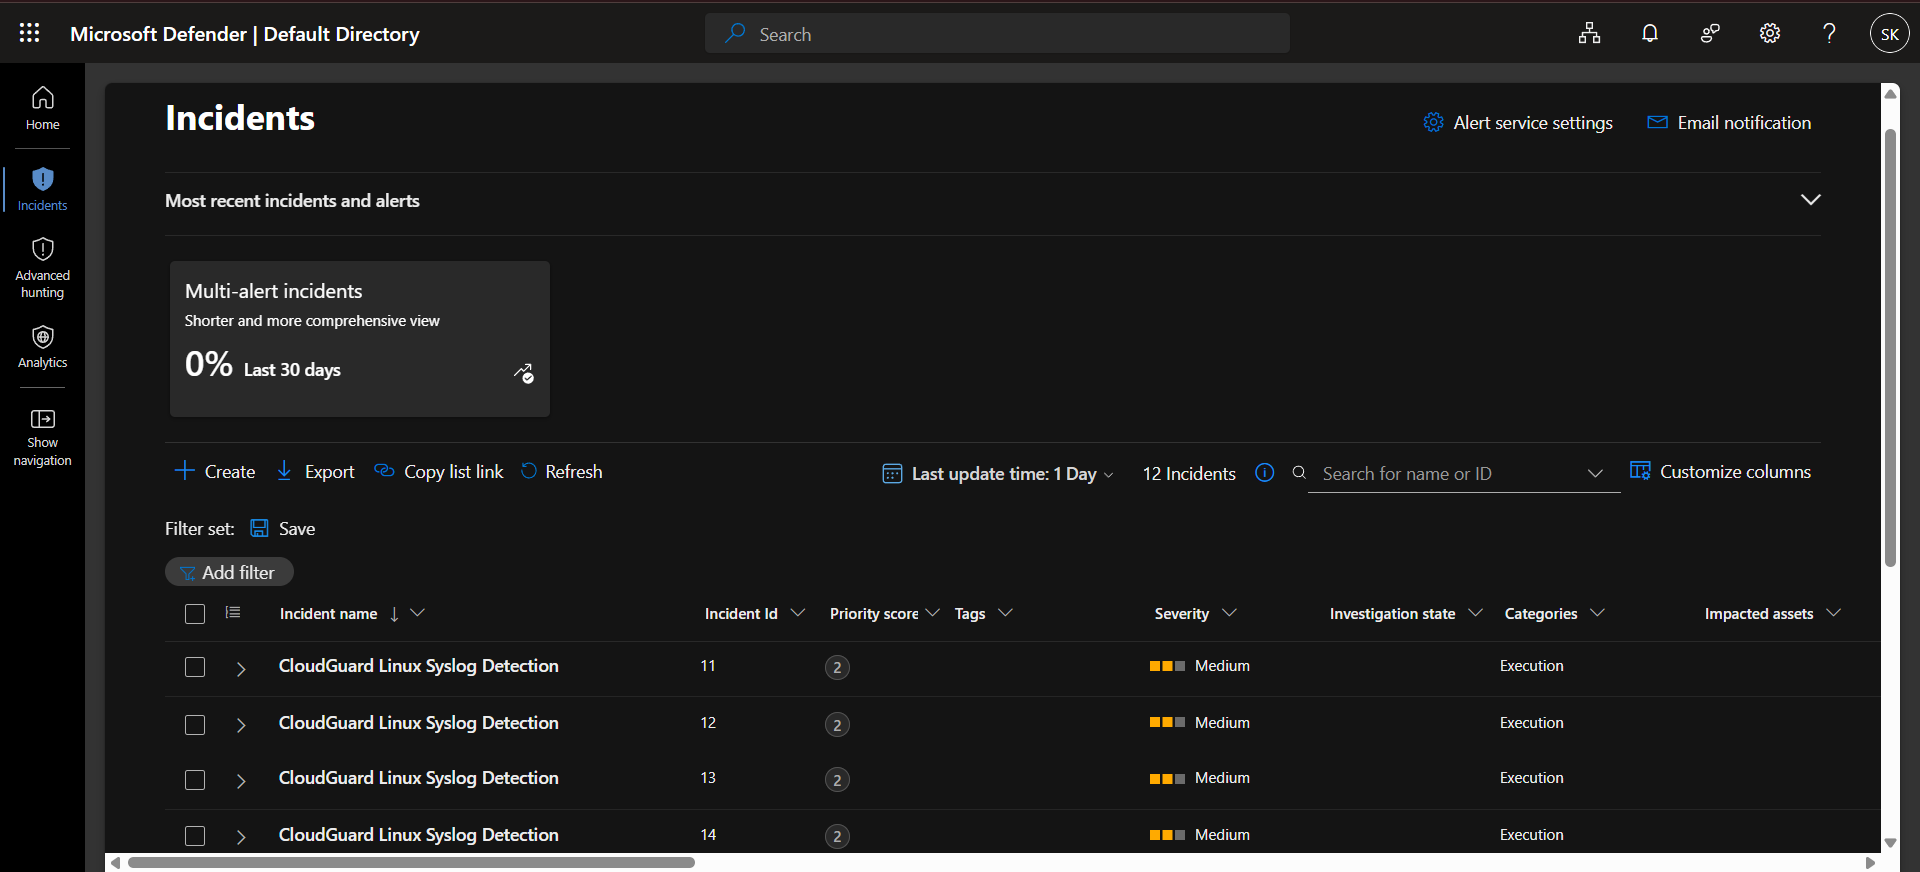
Task: Open the Last update time dropdown
Action: 998,473
